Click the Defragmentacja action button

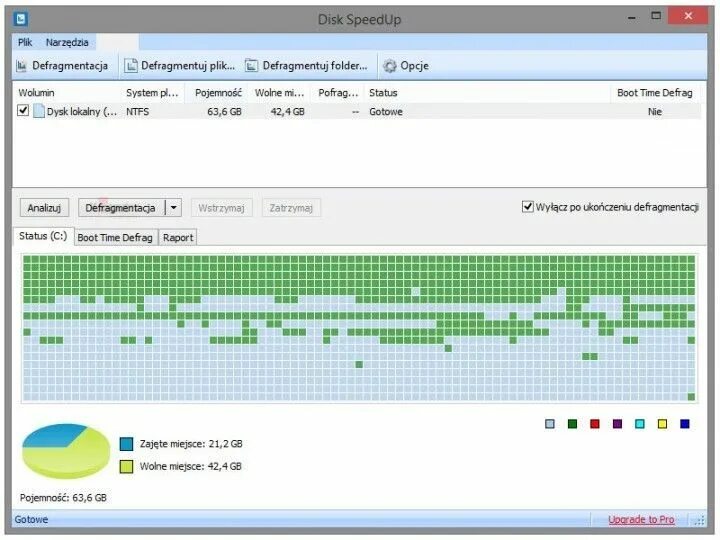click(x=121, y=208)
